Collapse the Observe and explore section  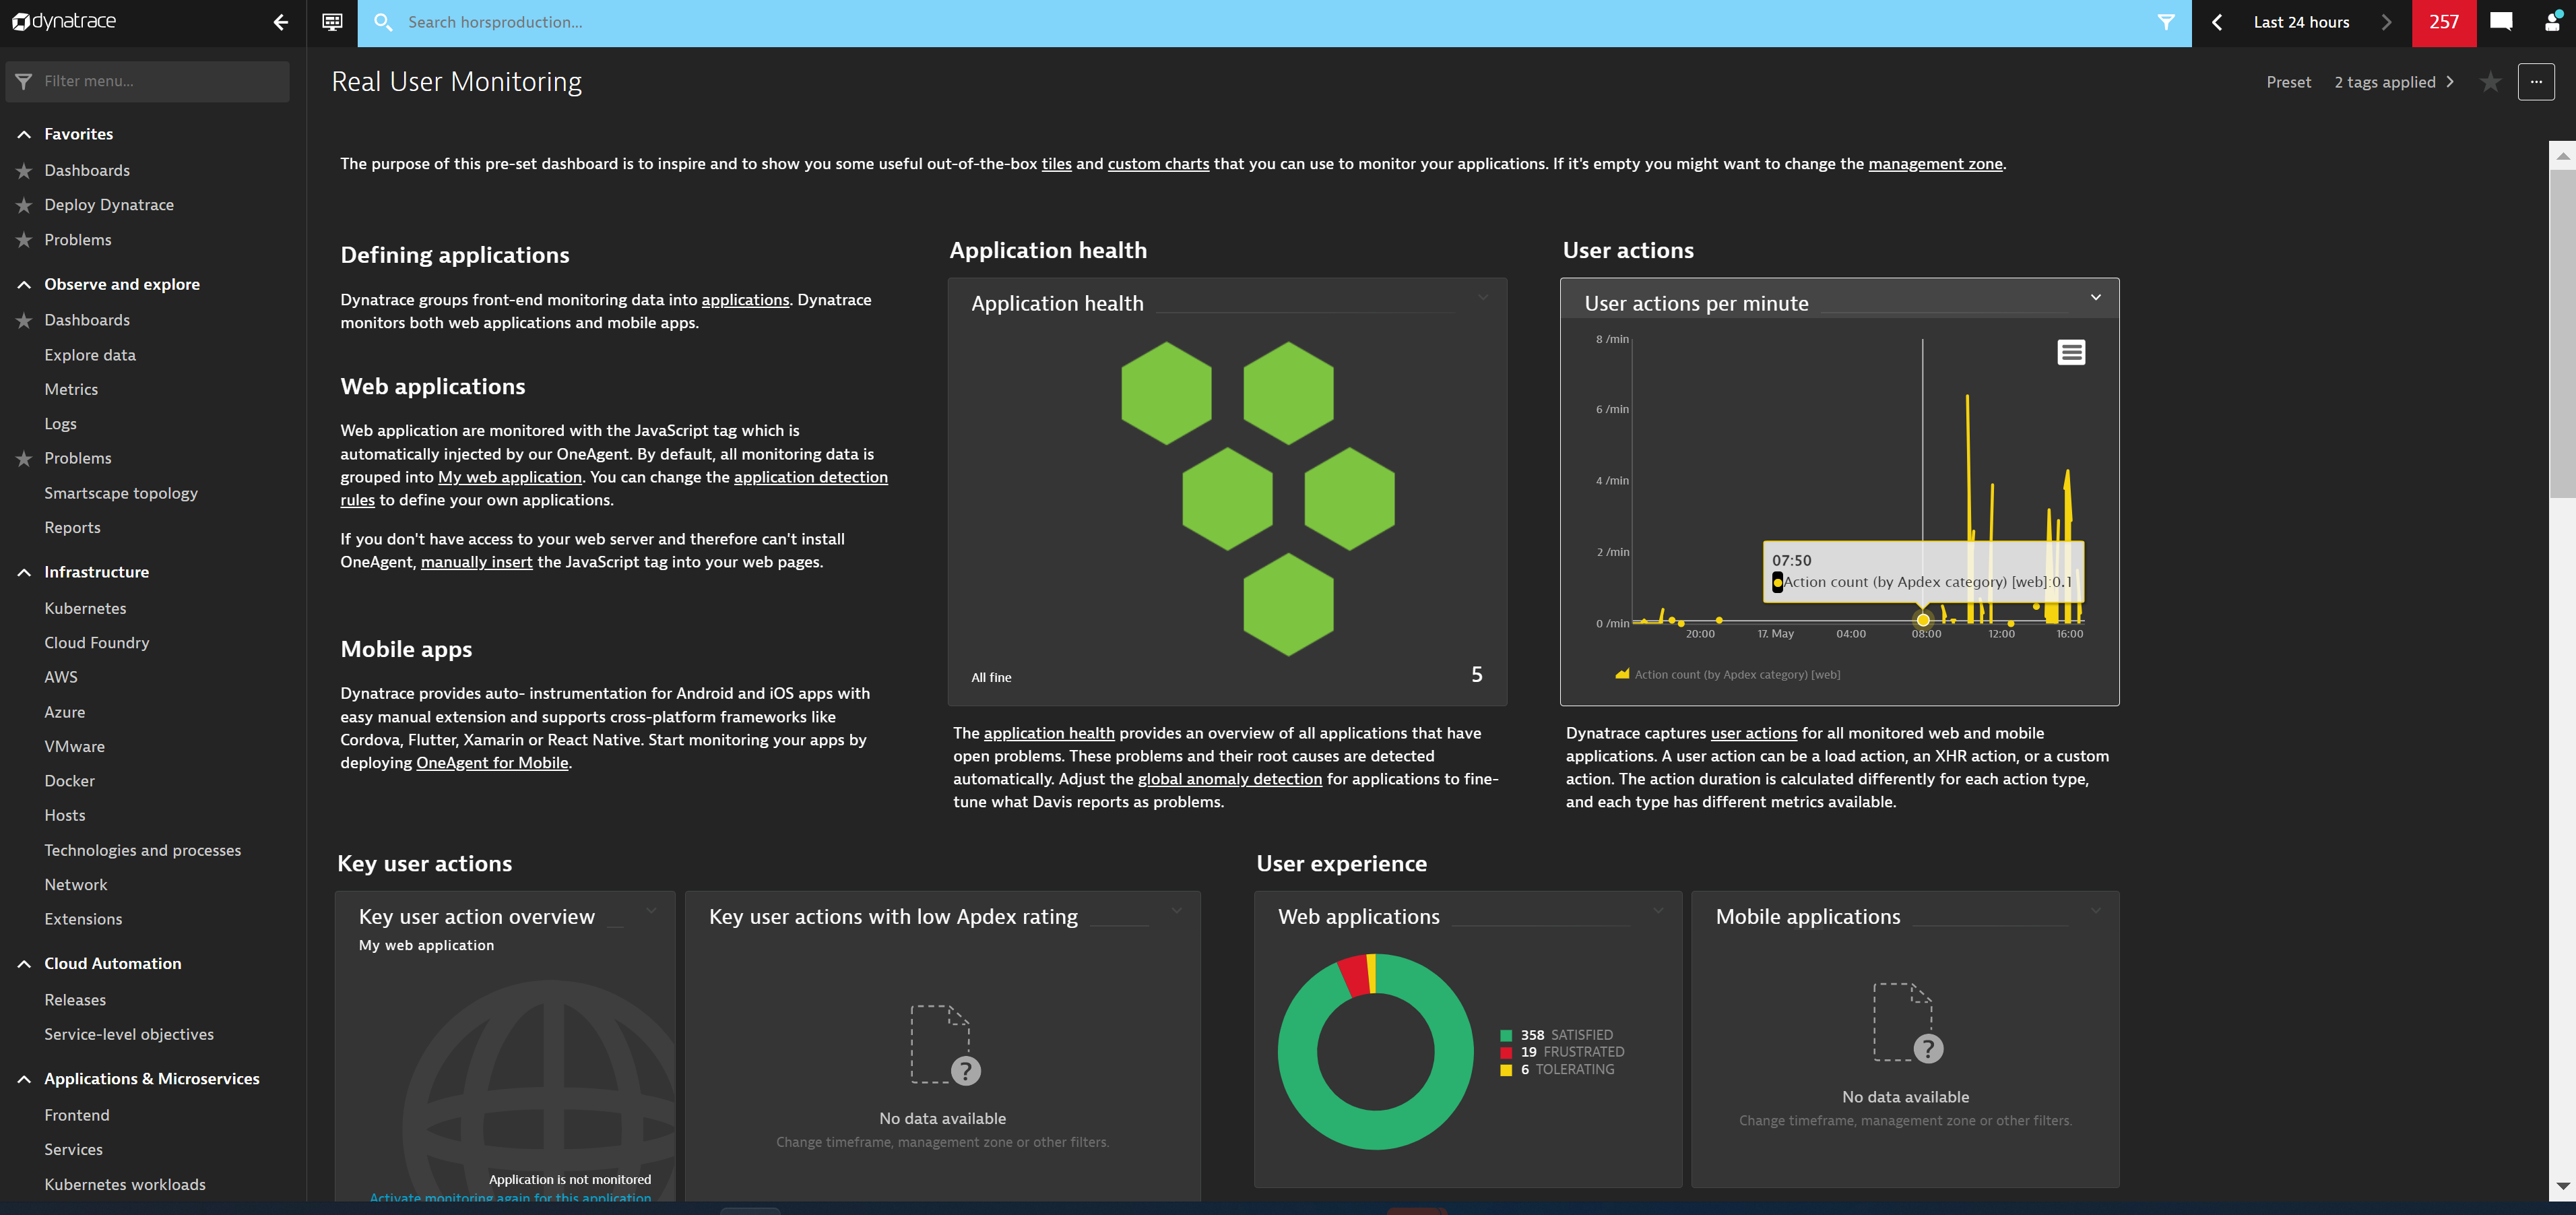point(23,285)
